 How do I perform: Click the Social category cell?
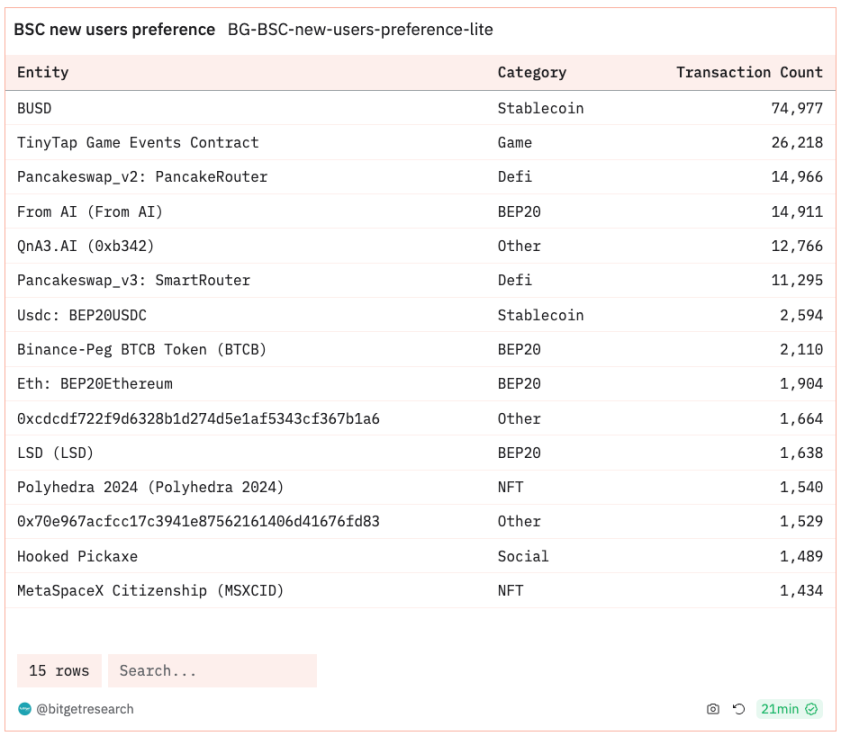coord(523,556)
